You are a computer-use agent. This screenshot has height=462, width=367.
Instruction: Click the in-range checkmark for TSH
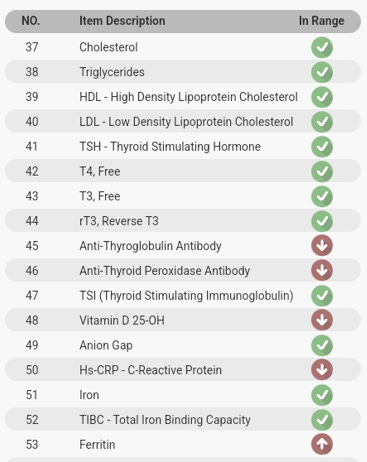tap(322, 147)
